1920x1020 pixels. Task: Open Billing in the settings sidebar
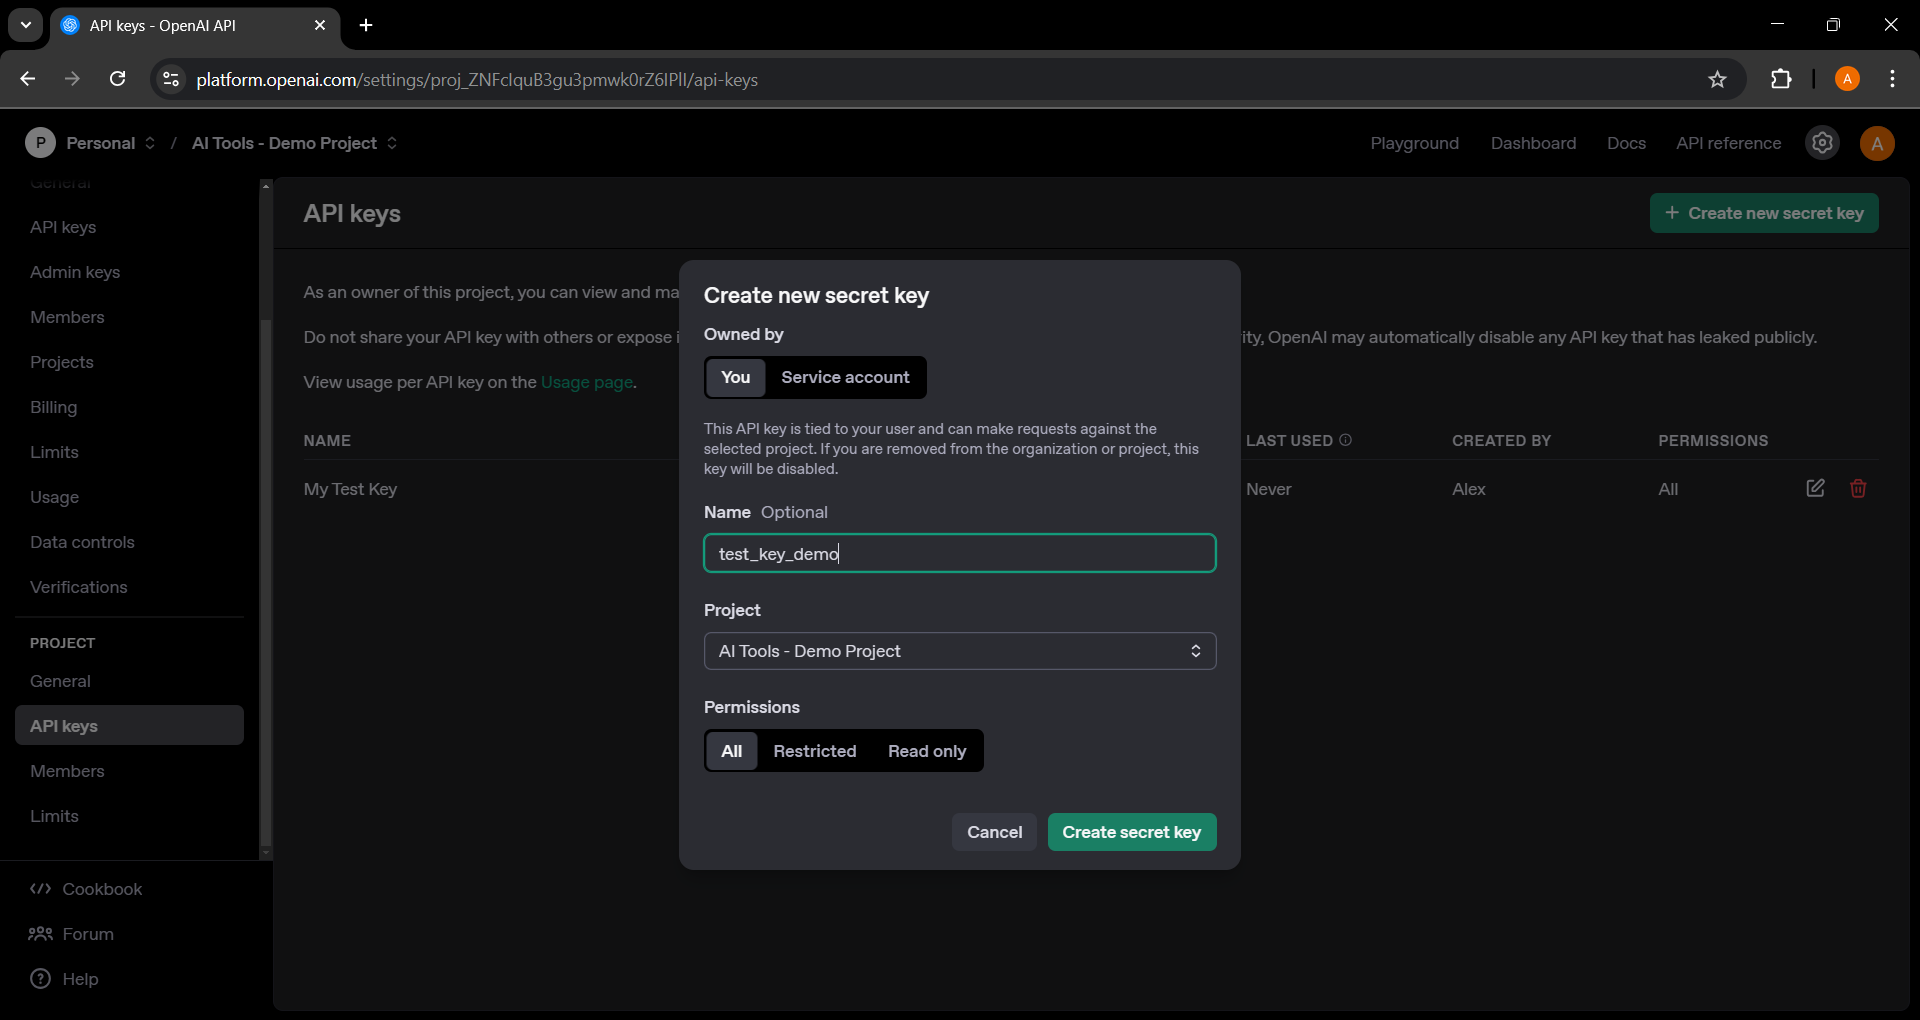click(x=54, y=407)
